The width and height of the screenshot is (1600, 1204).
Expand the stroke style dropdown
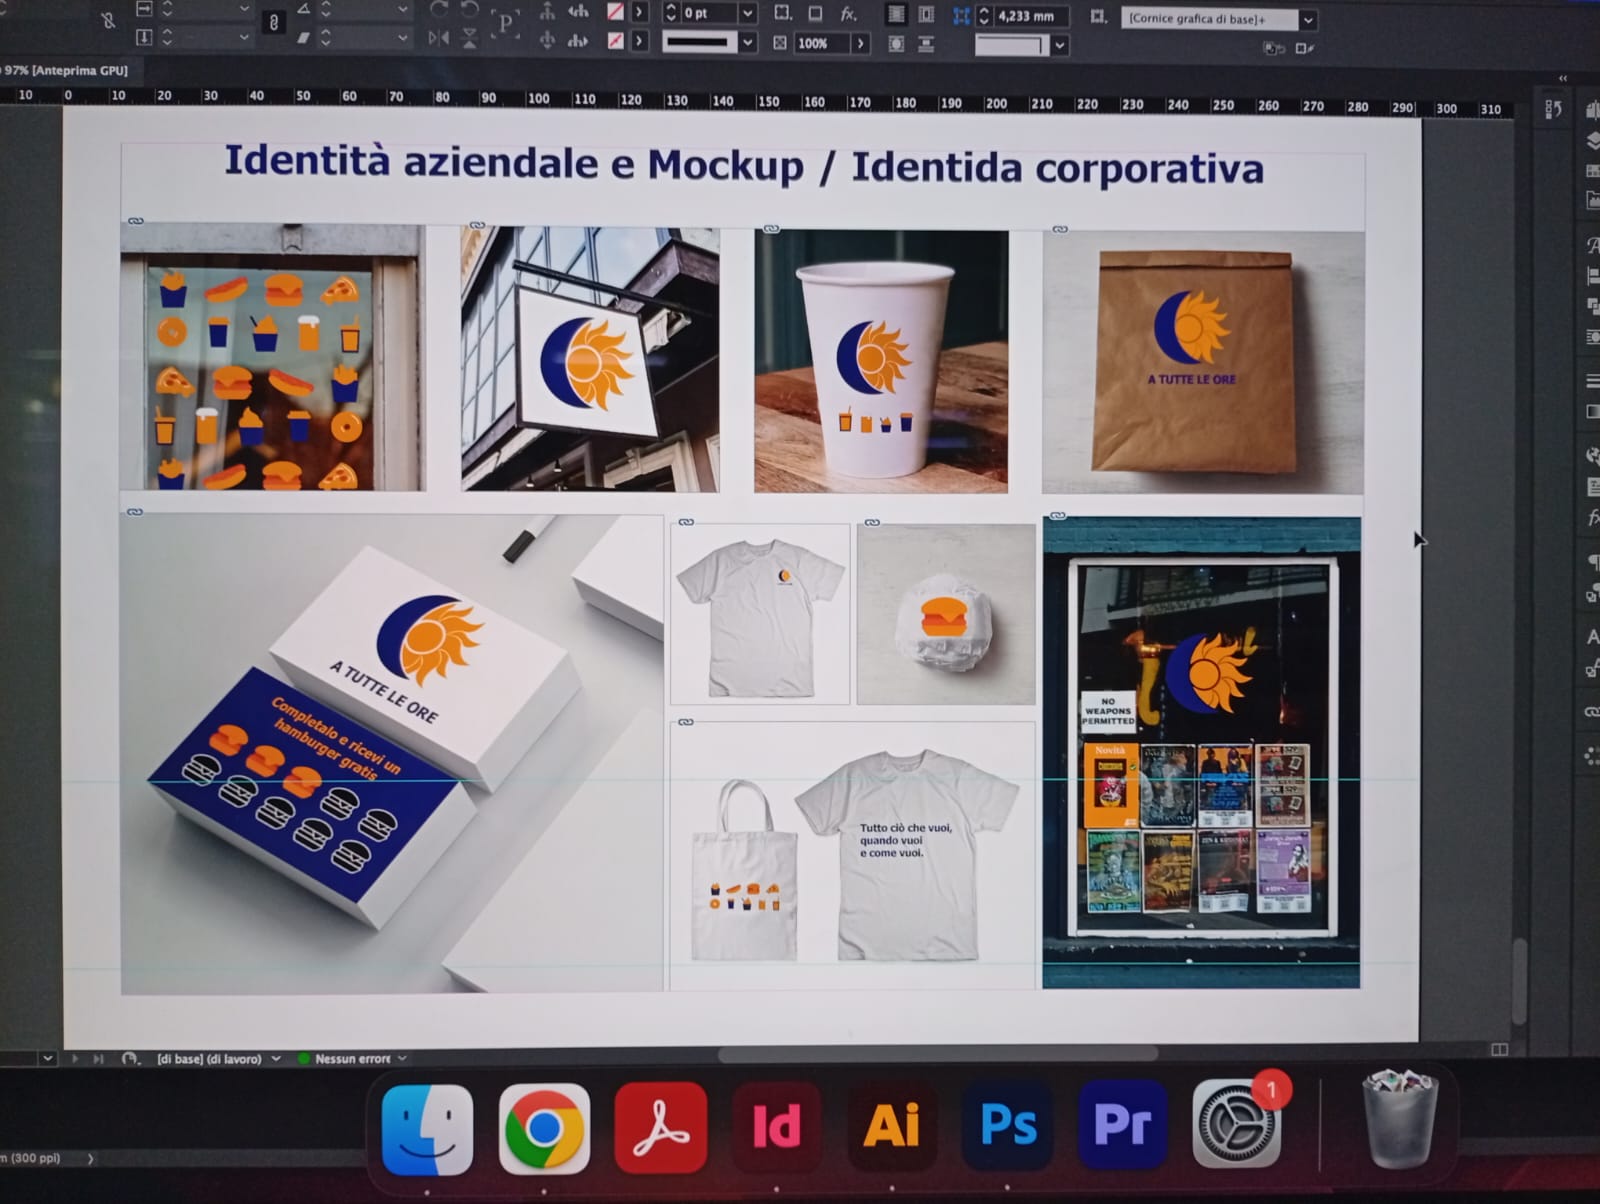(747, 42)
